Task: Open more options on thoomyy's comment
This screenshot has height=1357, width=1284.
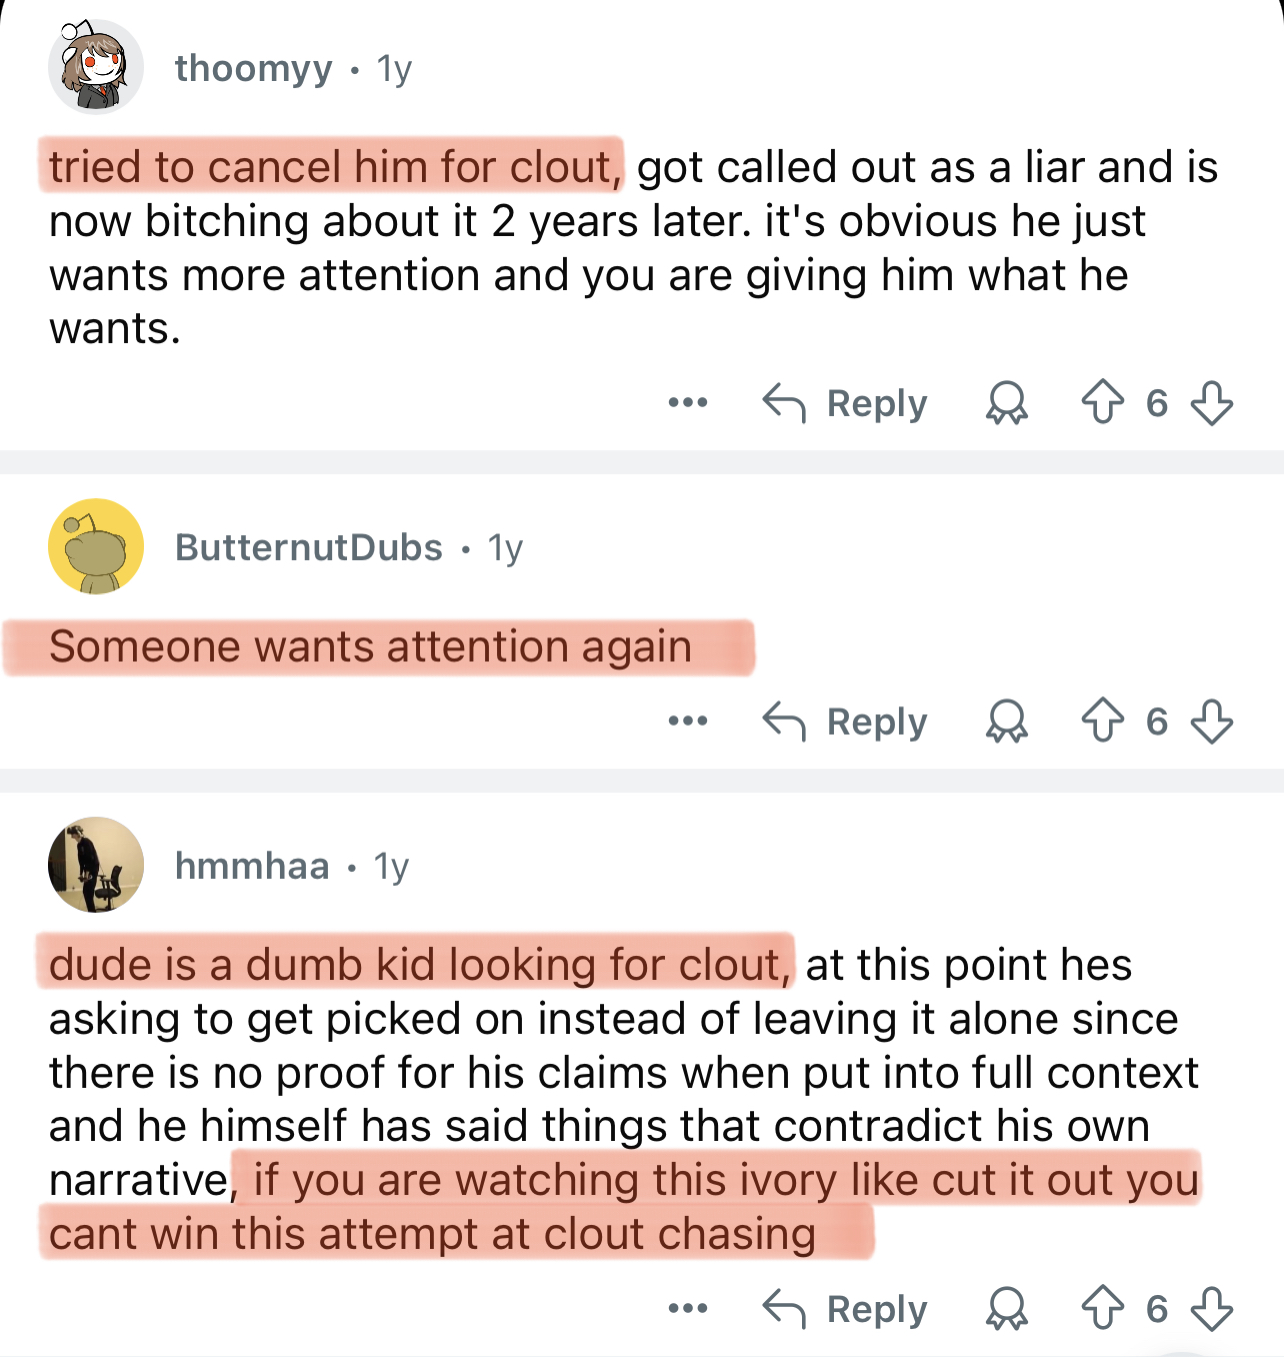Action: point(688,403)
